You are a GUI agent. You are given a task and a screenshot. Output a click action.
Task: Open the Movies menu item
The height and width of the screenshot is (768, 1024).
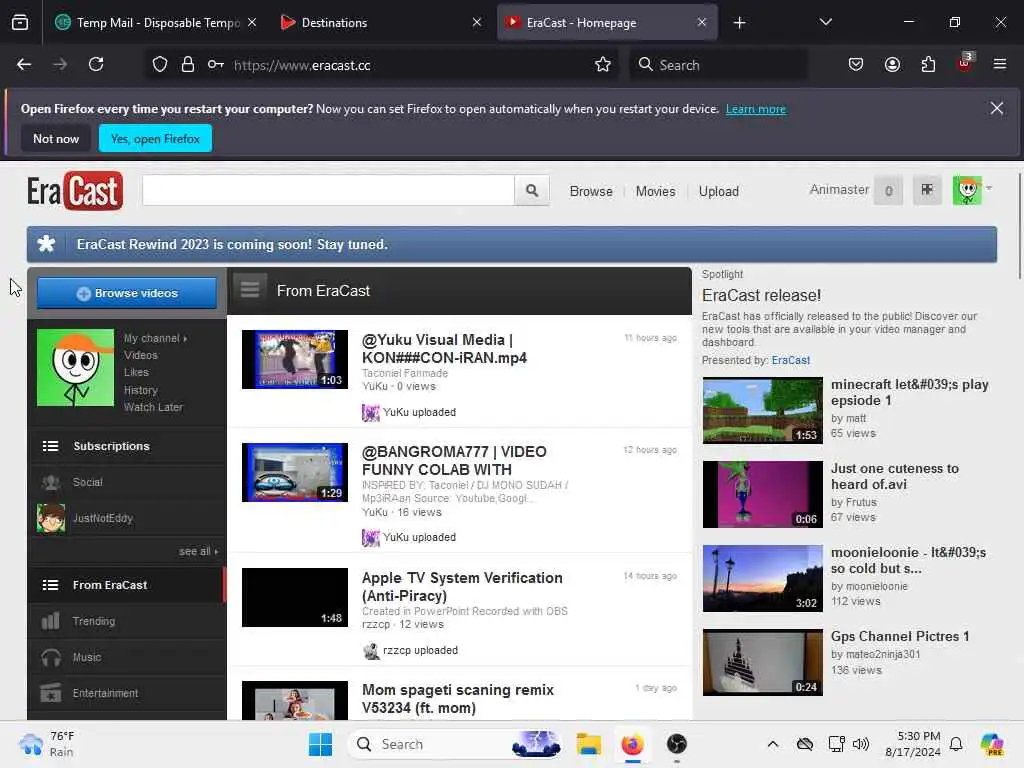coord(655,191)
